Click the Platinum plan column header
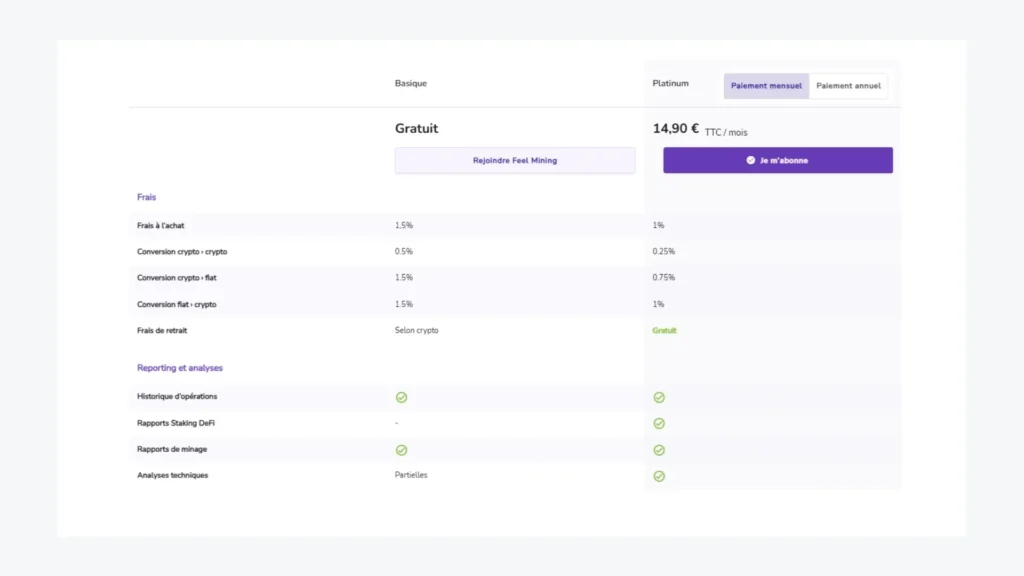The width and height of the screenshot is (1024, 576). click(671, 83)
